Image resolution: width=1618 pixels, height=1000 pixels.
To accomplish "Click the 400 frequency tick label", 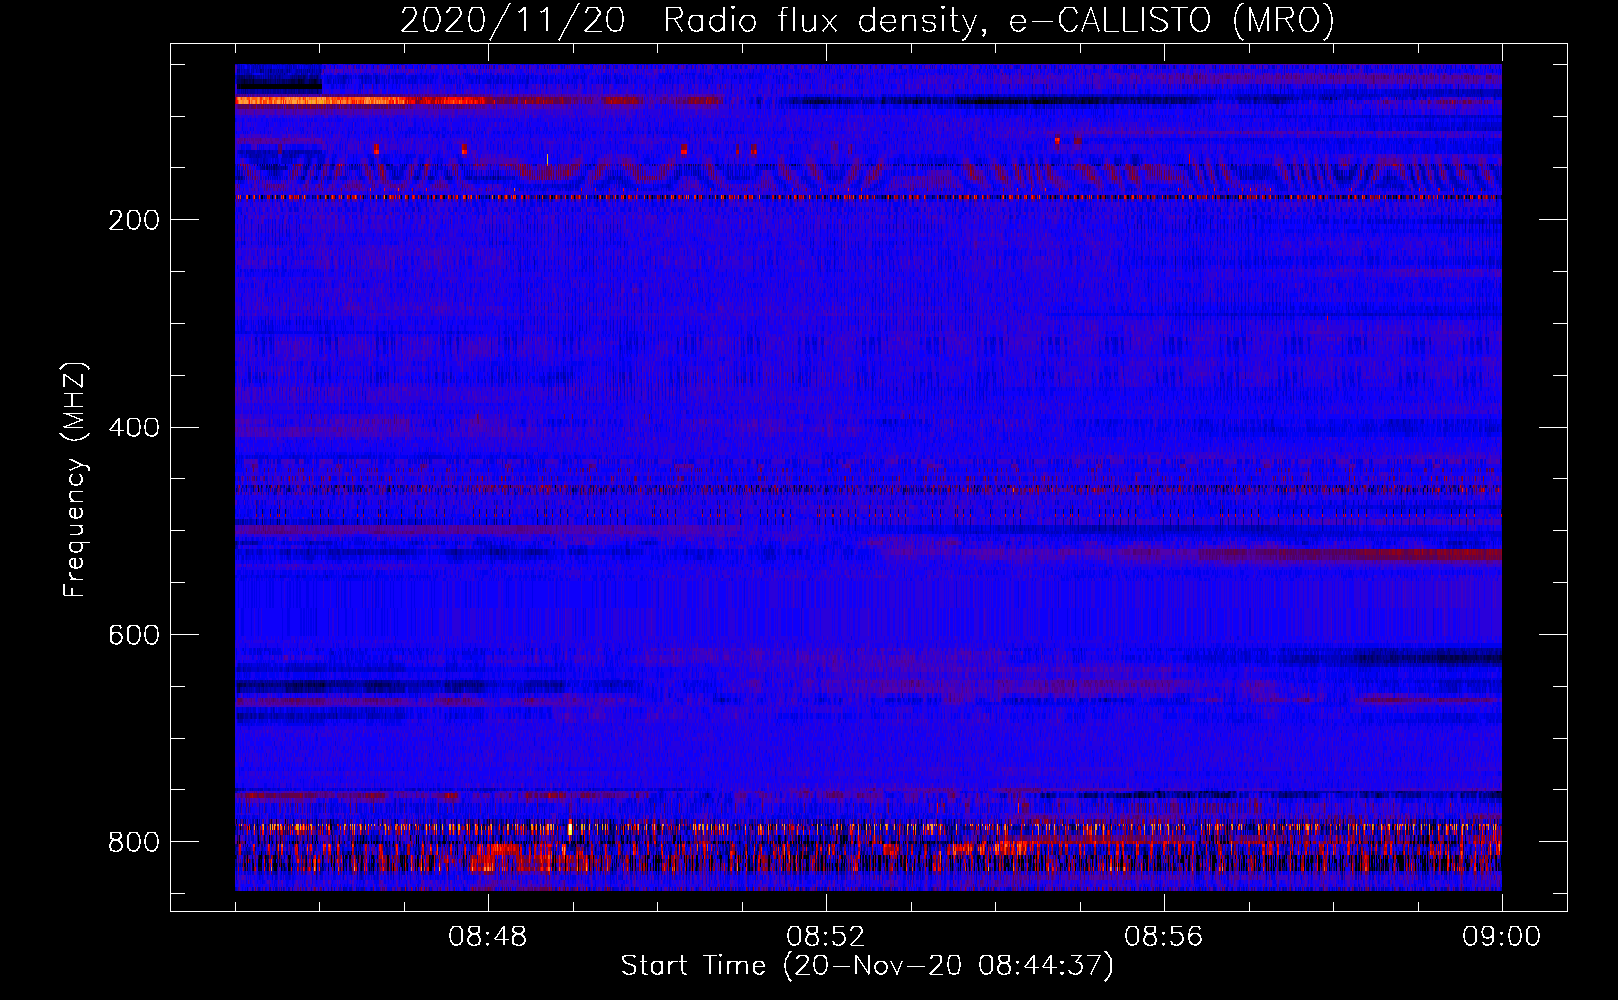I will click(133, 428).
